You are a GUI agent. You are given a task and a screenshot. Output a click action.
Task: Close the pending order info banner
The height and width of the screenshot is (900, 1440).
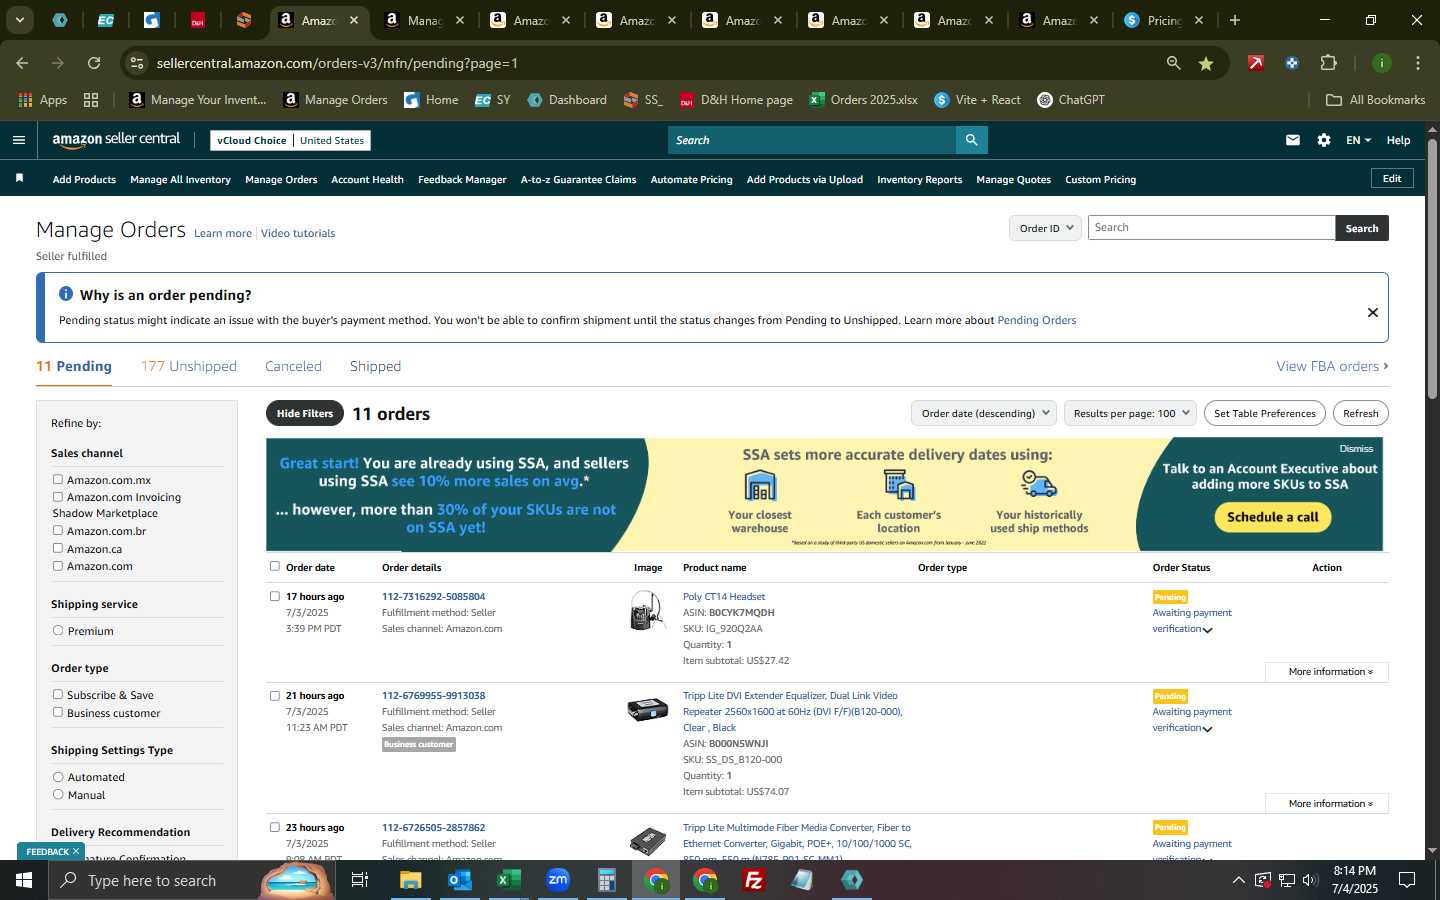1373,312
